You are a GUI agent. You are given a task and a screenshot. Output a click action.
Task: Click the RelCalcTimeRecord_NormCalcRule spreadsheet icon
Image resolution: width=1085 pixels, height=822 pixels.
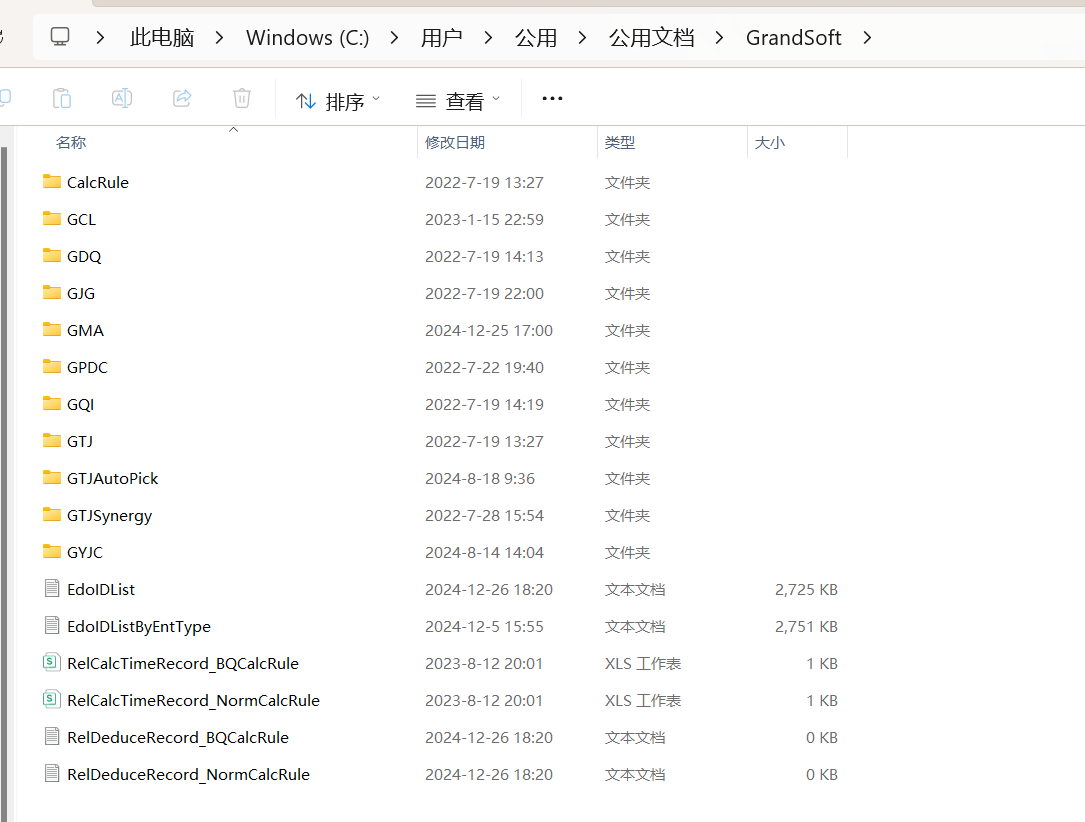52,700
